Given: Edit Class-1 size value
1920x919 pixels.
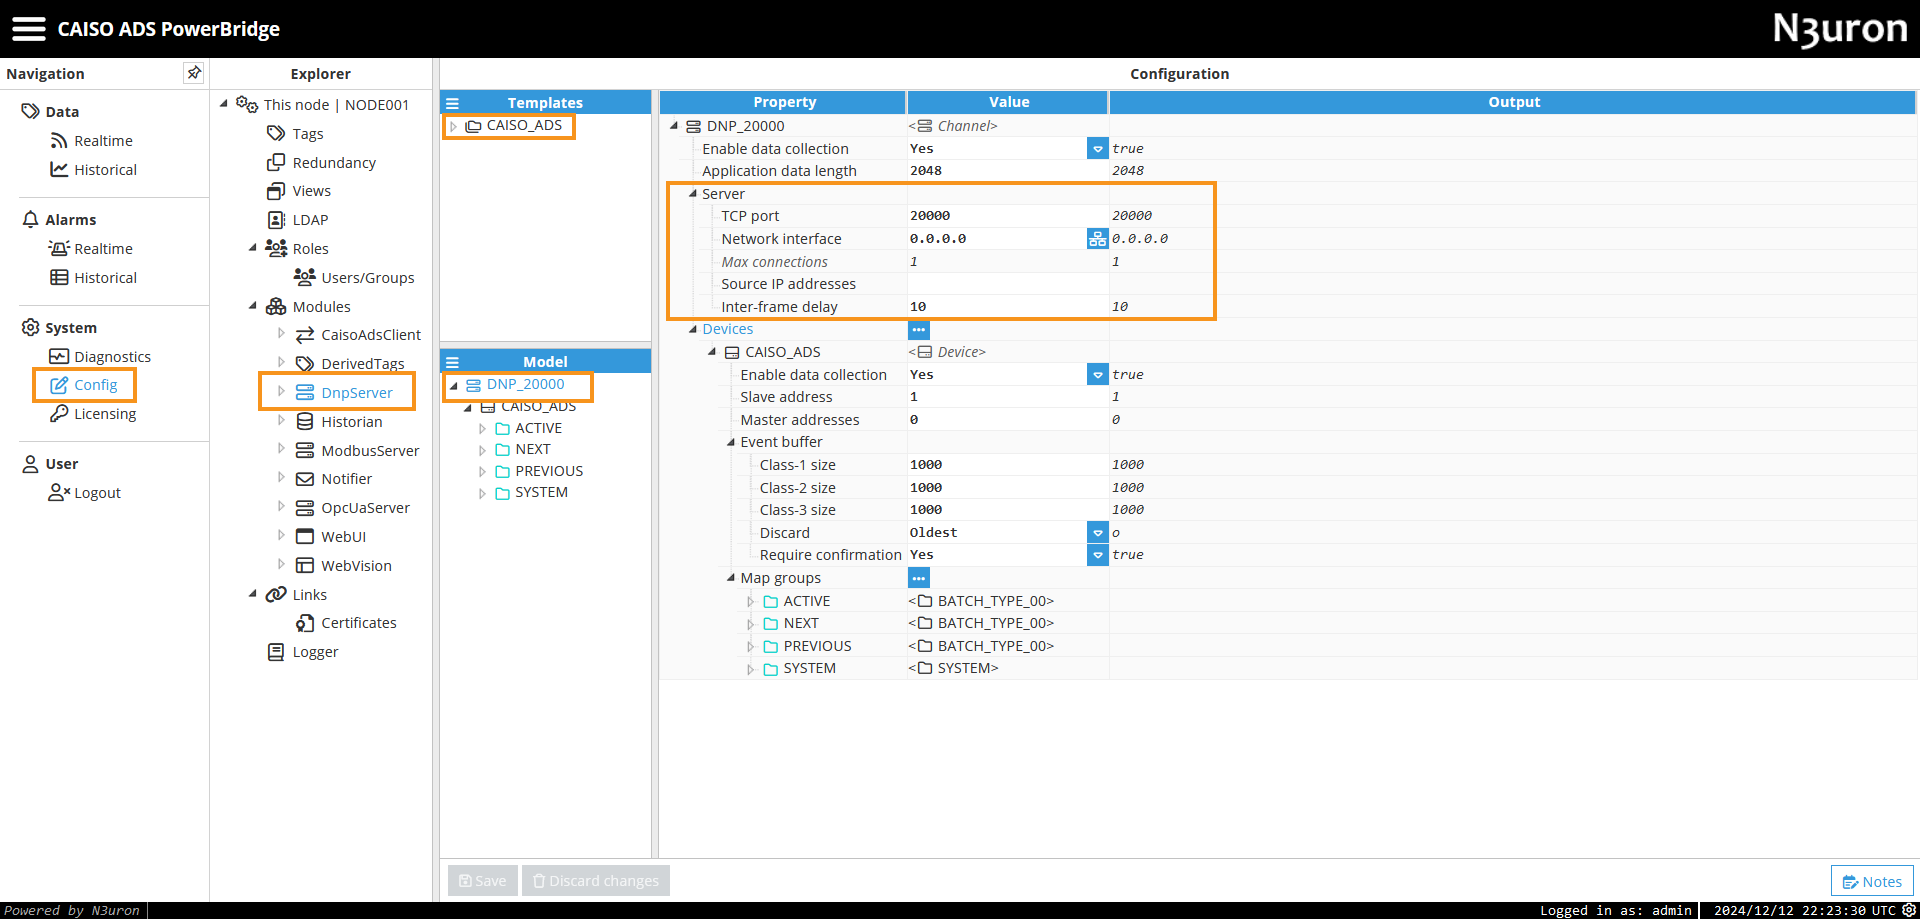Looking at the screenshot, I should coord(1007,465).
